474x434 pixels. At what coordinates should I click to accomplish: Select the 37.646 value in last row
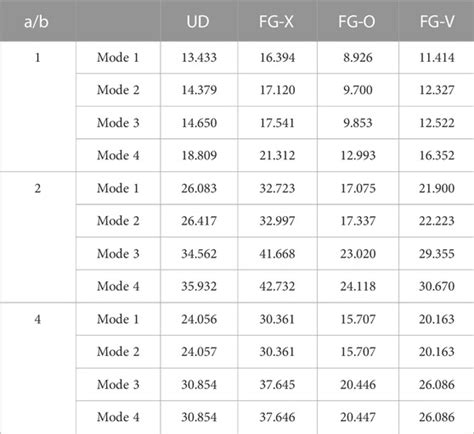click(x=277, y=417)
